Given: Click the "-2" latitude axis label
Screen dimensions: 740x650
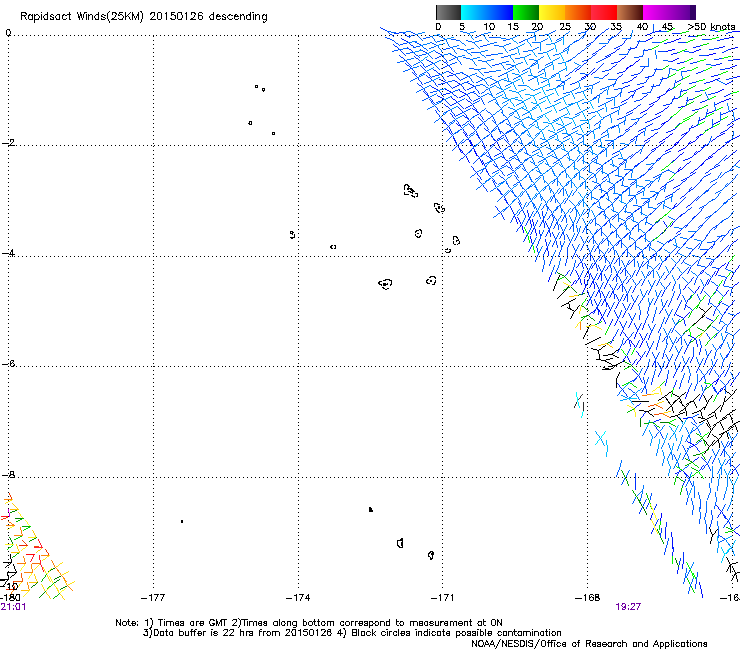Looking at the screenshot, I should coord(8,143).
